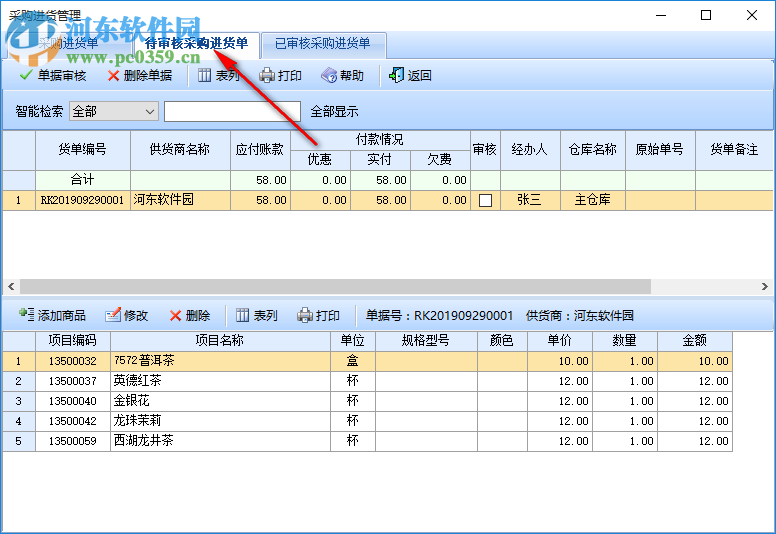Viewport: 776px width, 534px height.
Task: Click the 盒 unit cell of 7572普洱茶
Action: pos(353,361)
